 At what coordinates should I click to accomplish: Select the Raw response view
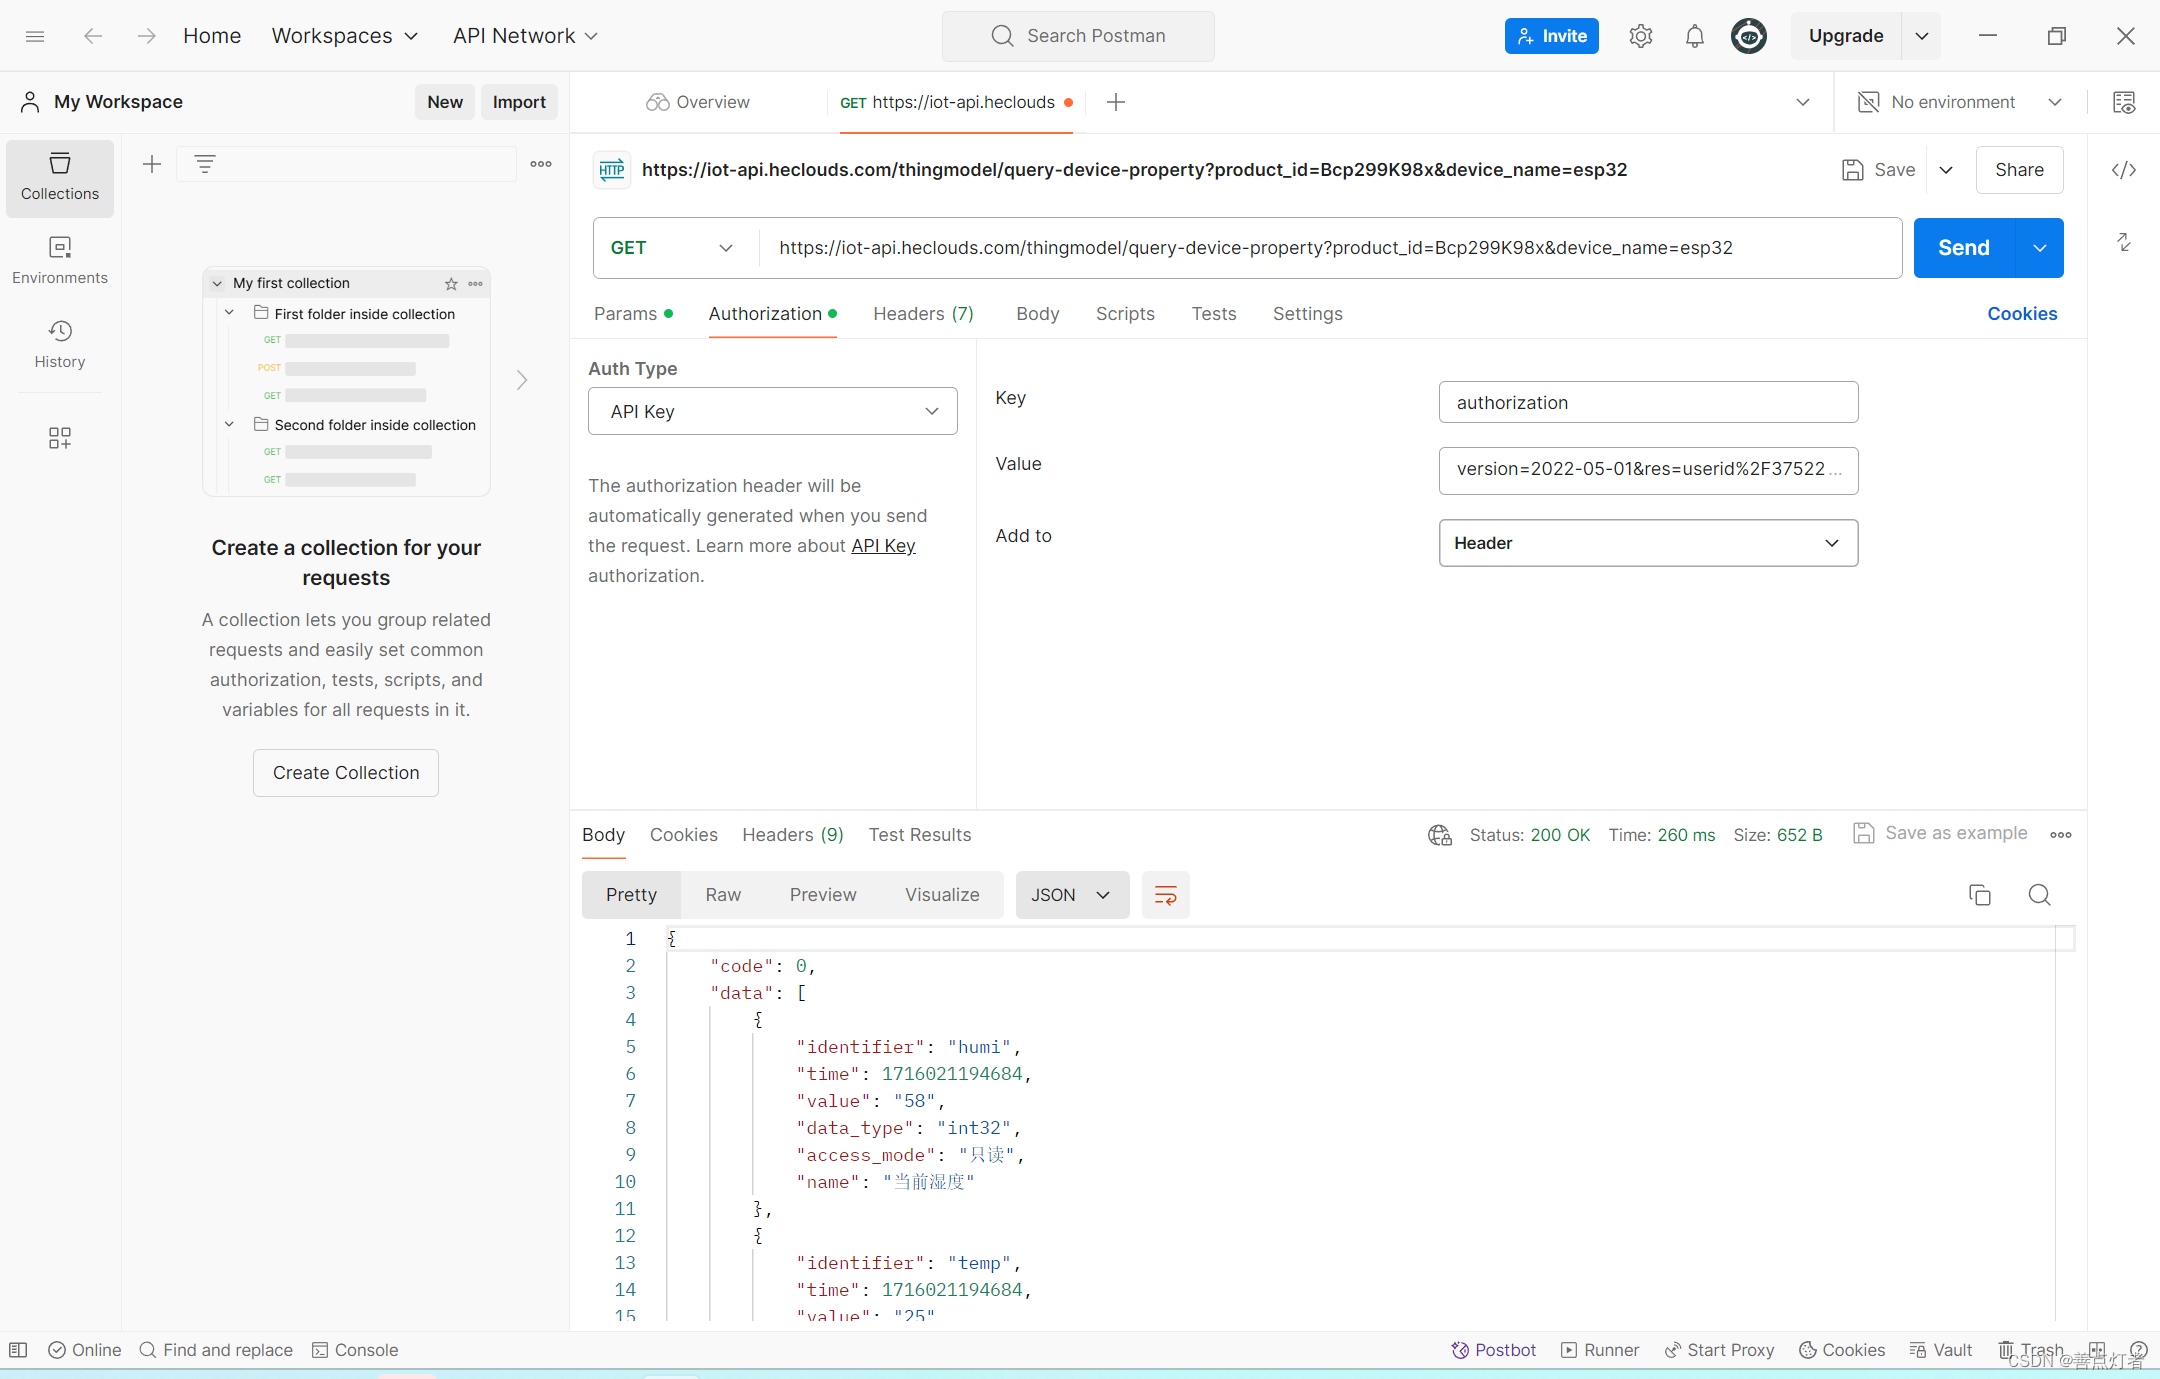tap(723, 895)
